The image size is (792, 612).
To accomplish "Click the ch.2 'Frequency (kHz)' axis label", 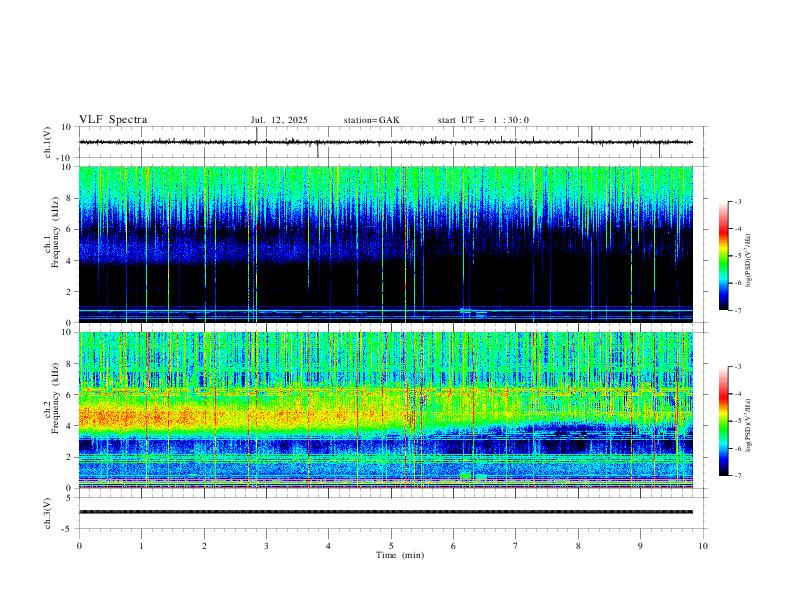I will (56, 398).
